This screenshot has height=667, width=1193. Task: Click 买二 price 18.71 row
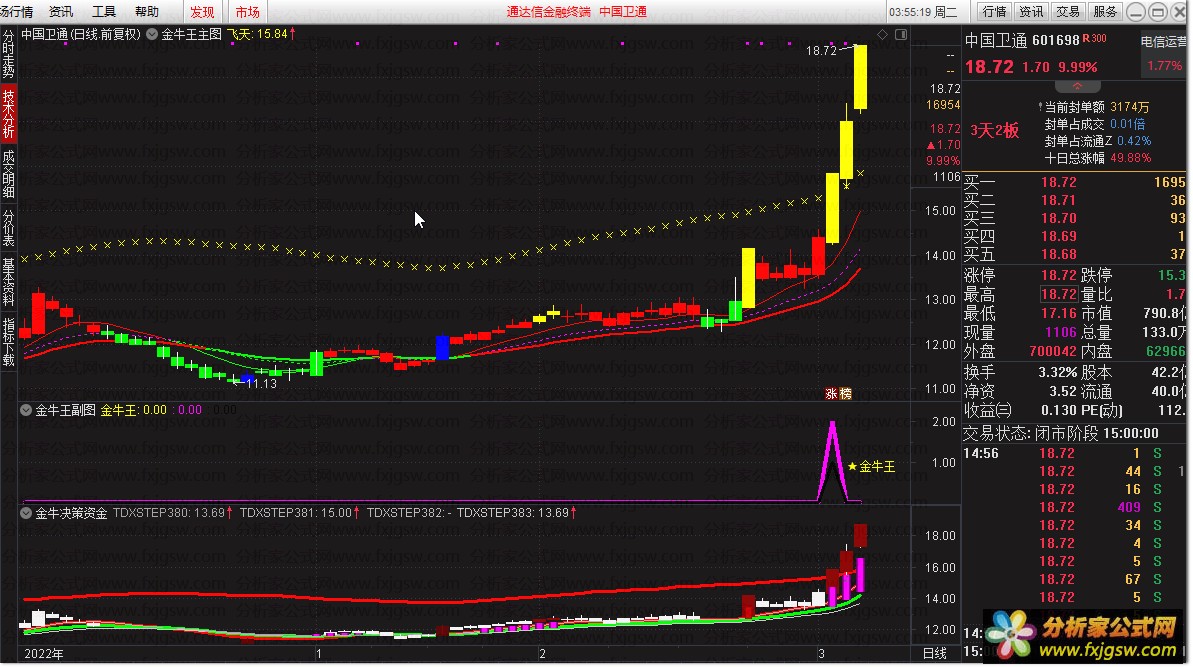click(1074, 200)
